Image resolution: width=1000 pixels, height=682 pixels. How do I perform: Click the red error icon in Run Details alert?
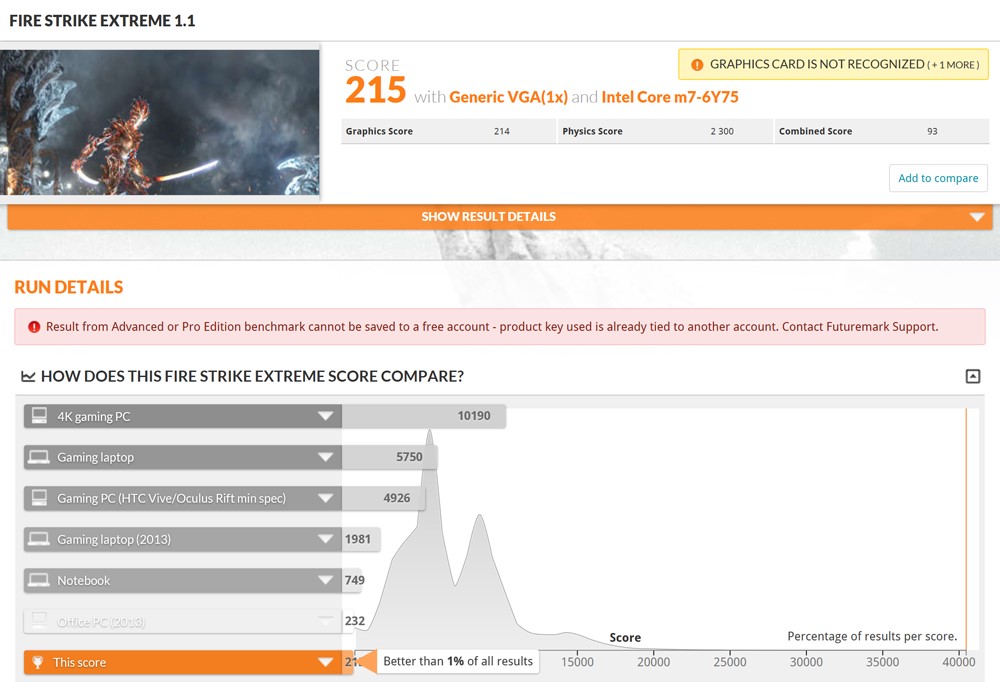coord(34,327)
